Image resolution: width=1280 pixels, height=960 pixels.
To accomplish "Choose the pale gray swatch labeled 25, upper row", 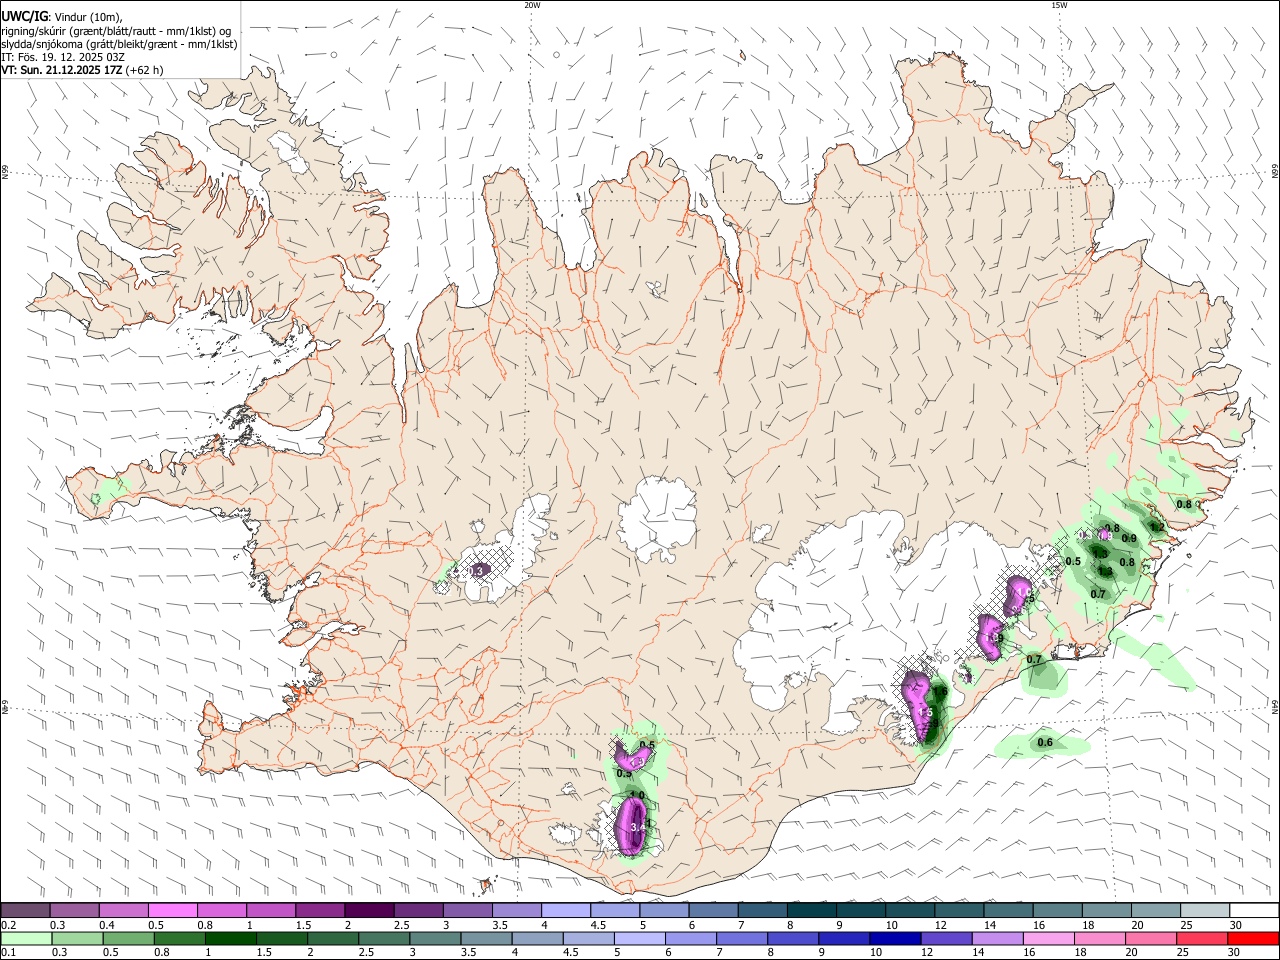I will click(x=1204, y=910).
